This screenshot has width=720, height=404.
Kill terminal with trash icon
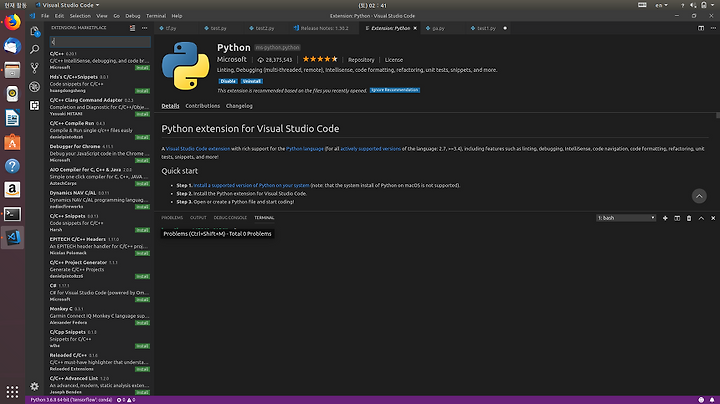point(689,218)
